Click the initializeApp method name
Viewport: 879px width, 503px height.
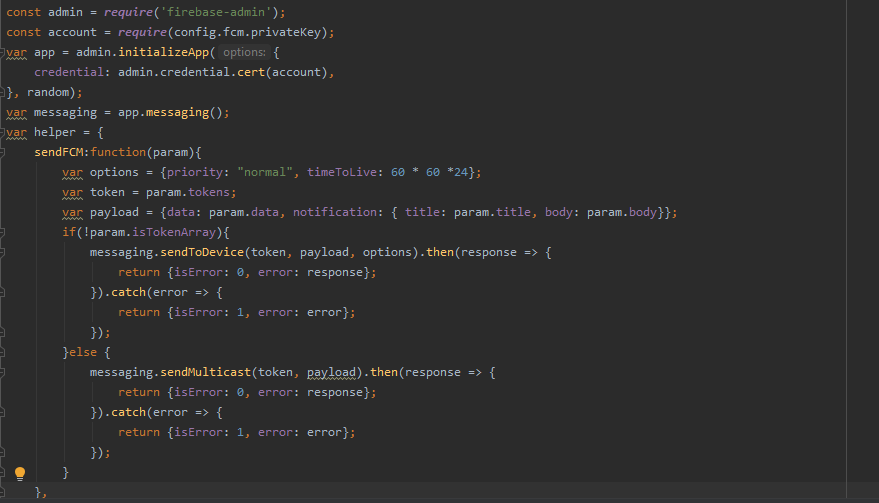(167, 52)
